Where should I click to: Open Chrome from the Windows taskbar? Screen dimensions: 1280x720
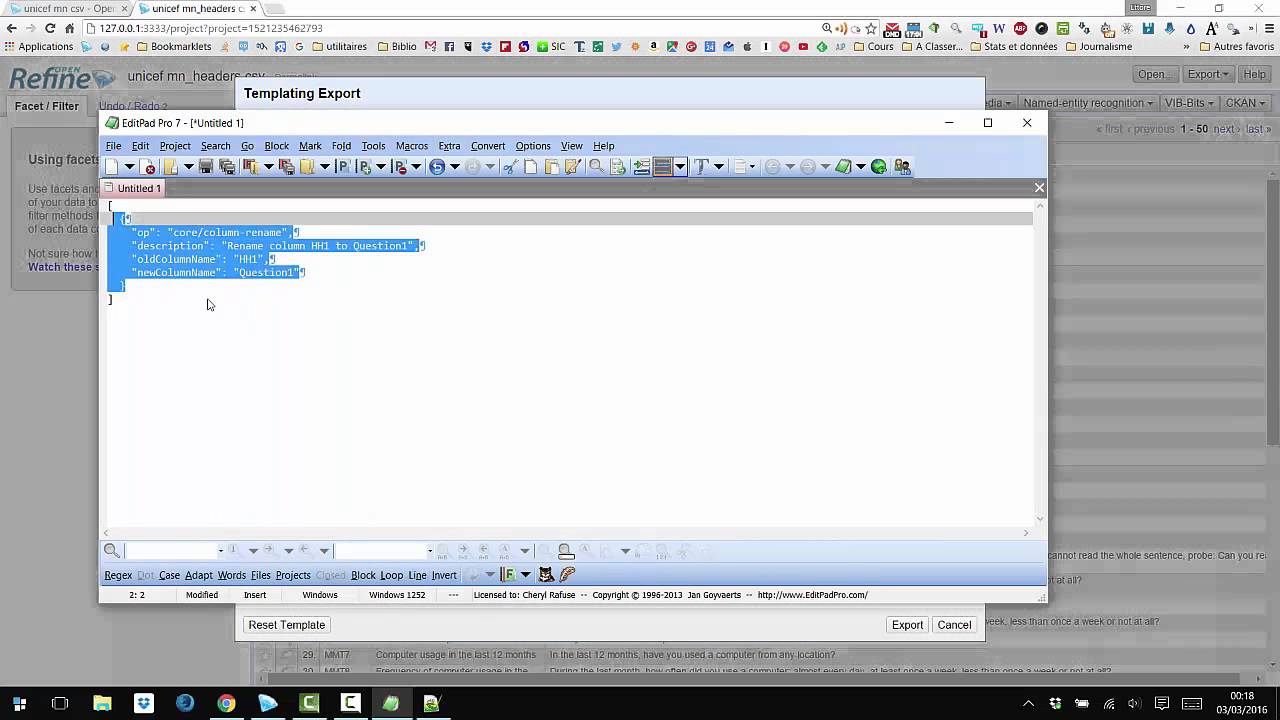[x=226, y=703]
